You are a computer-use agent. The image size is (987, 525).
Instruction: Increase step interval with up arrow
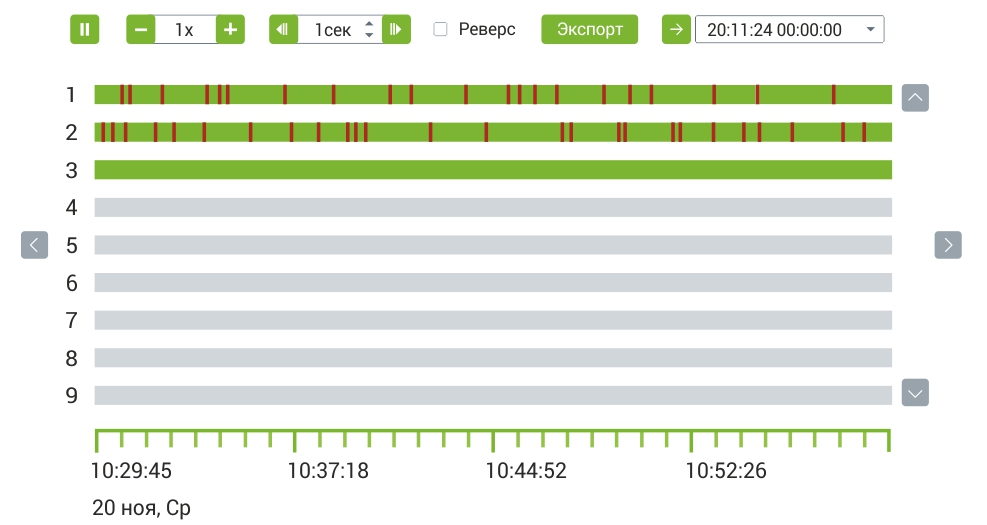coord(369,23)
